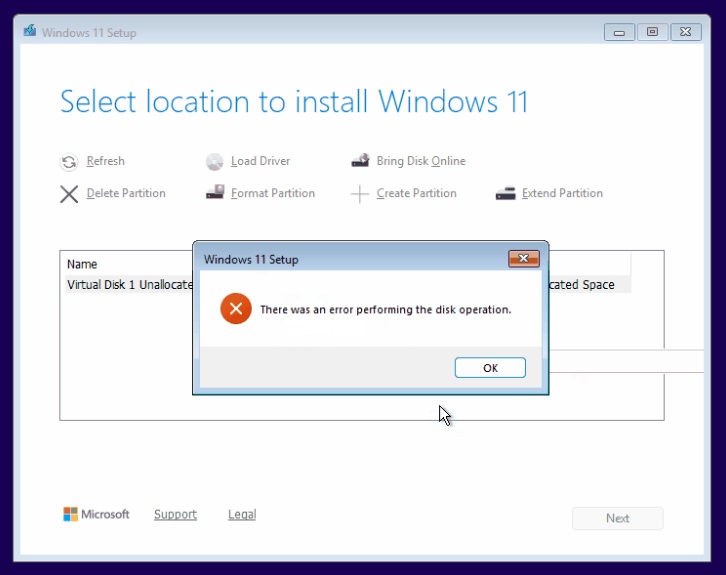The width and height of the screenshot is (726, 575).
Task: Click the error message text in the dialog
Action: click(386, 310)
